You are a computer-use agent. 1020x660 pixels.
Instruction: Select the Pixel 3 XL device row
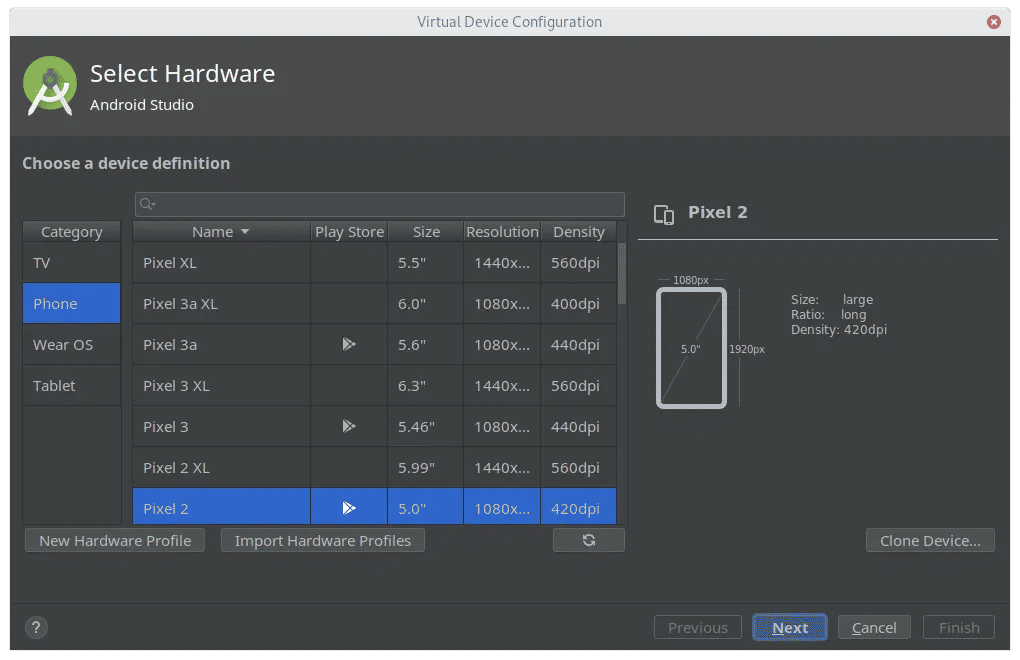click(x=375, y=385)
